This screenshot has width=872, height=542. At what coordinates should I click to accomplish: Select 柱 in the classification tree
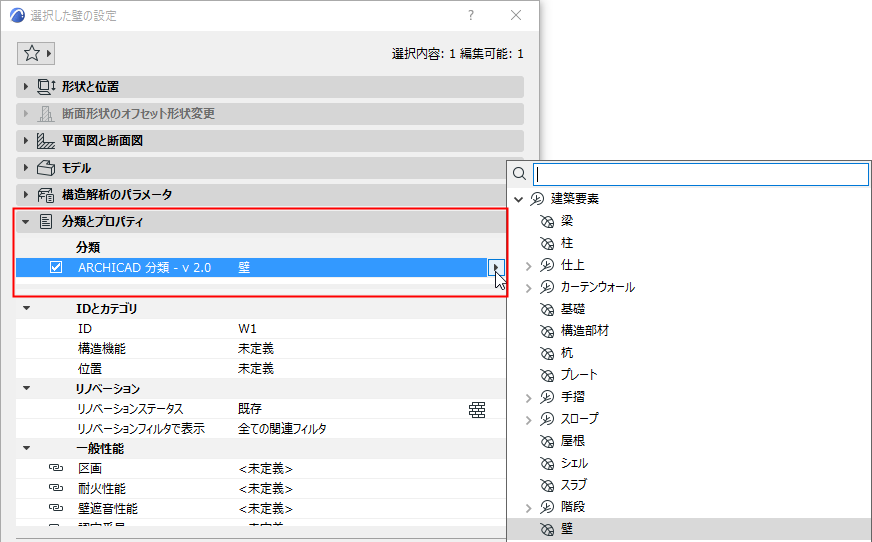click(567, 243)
